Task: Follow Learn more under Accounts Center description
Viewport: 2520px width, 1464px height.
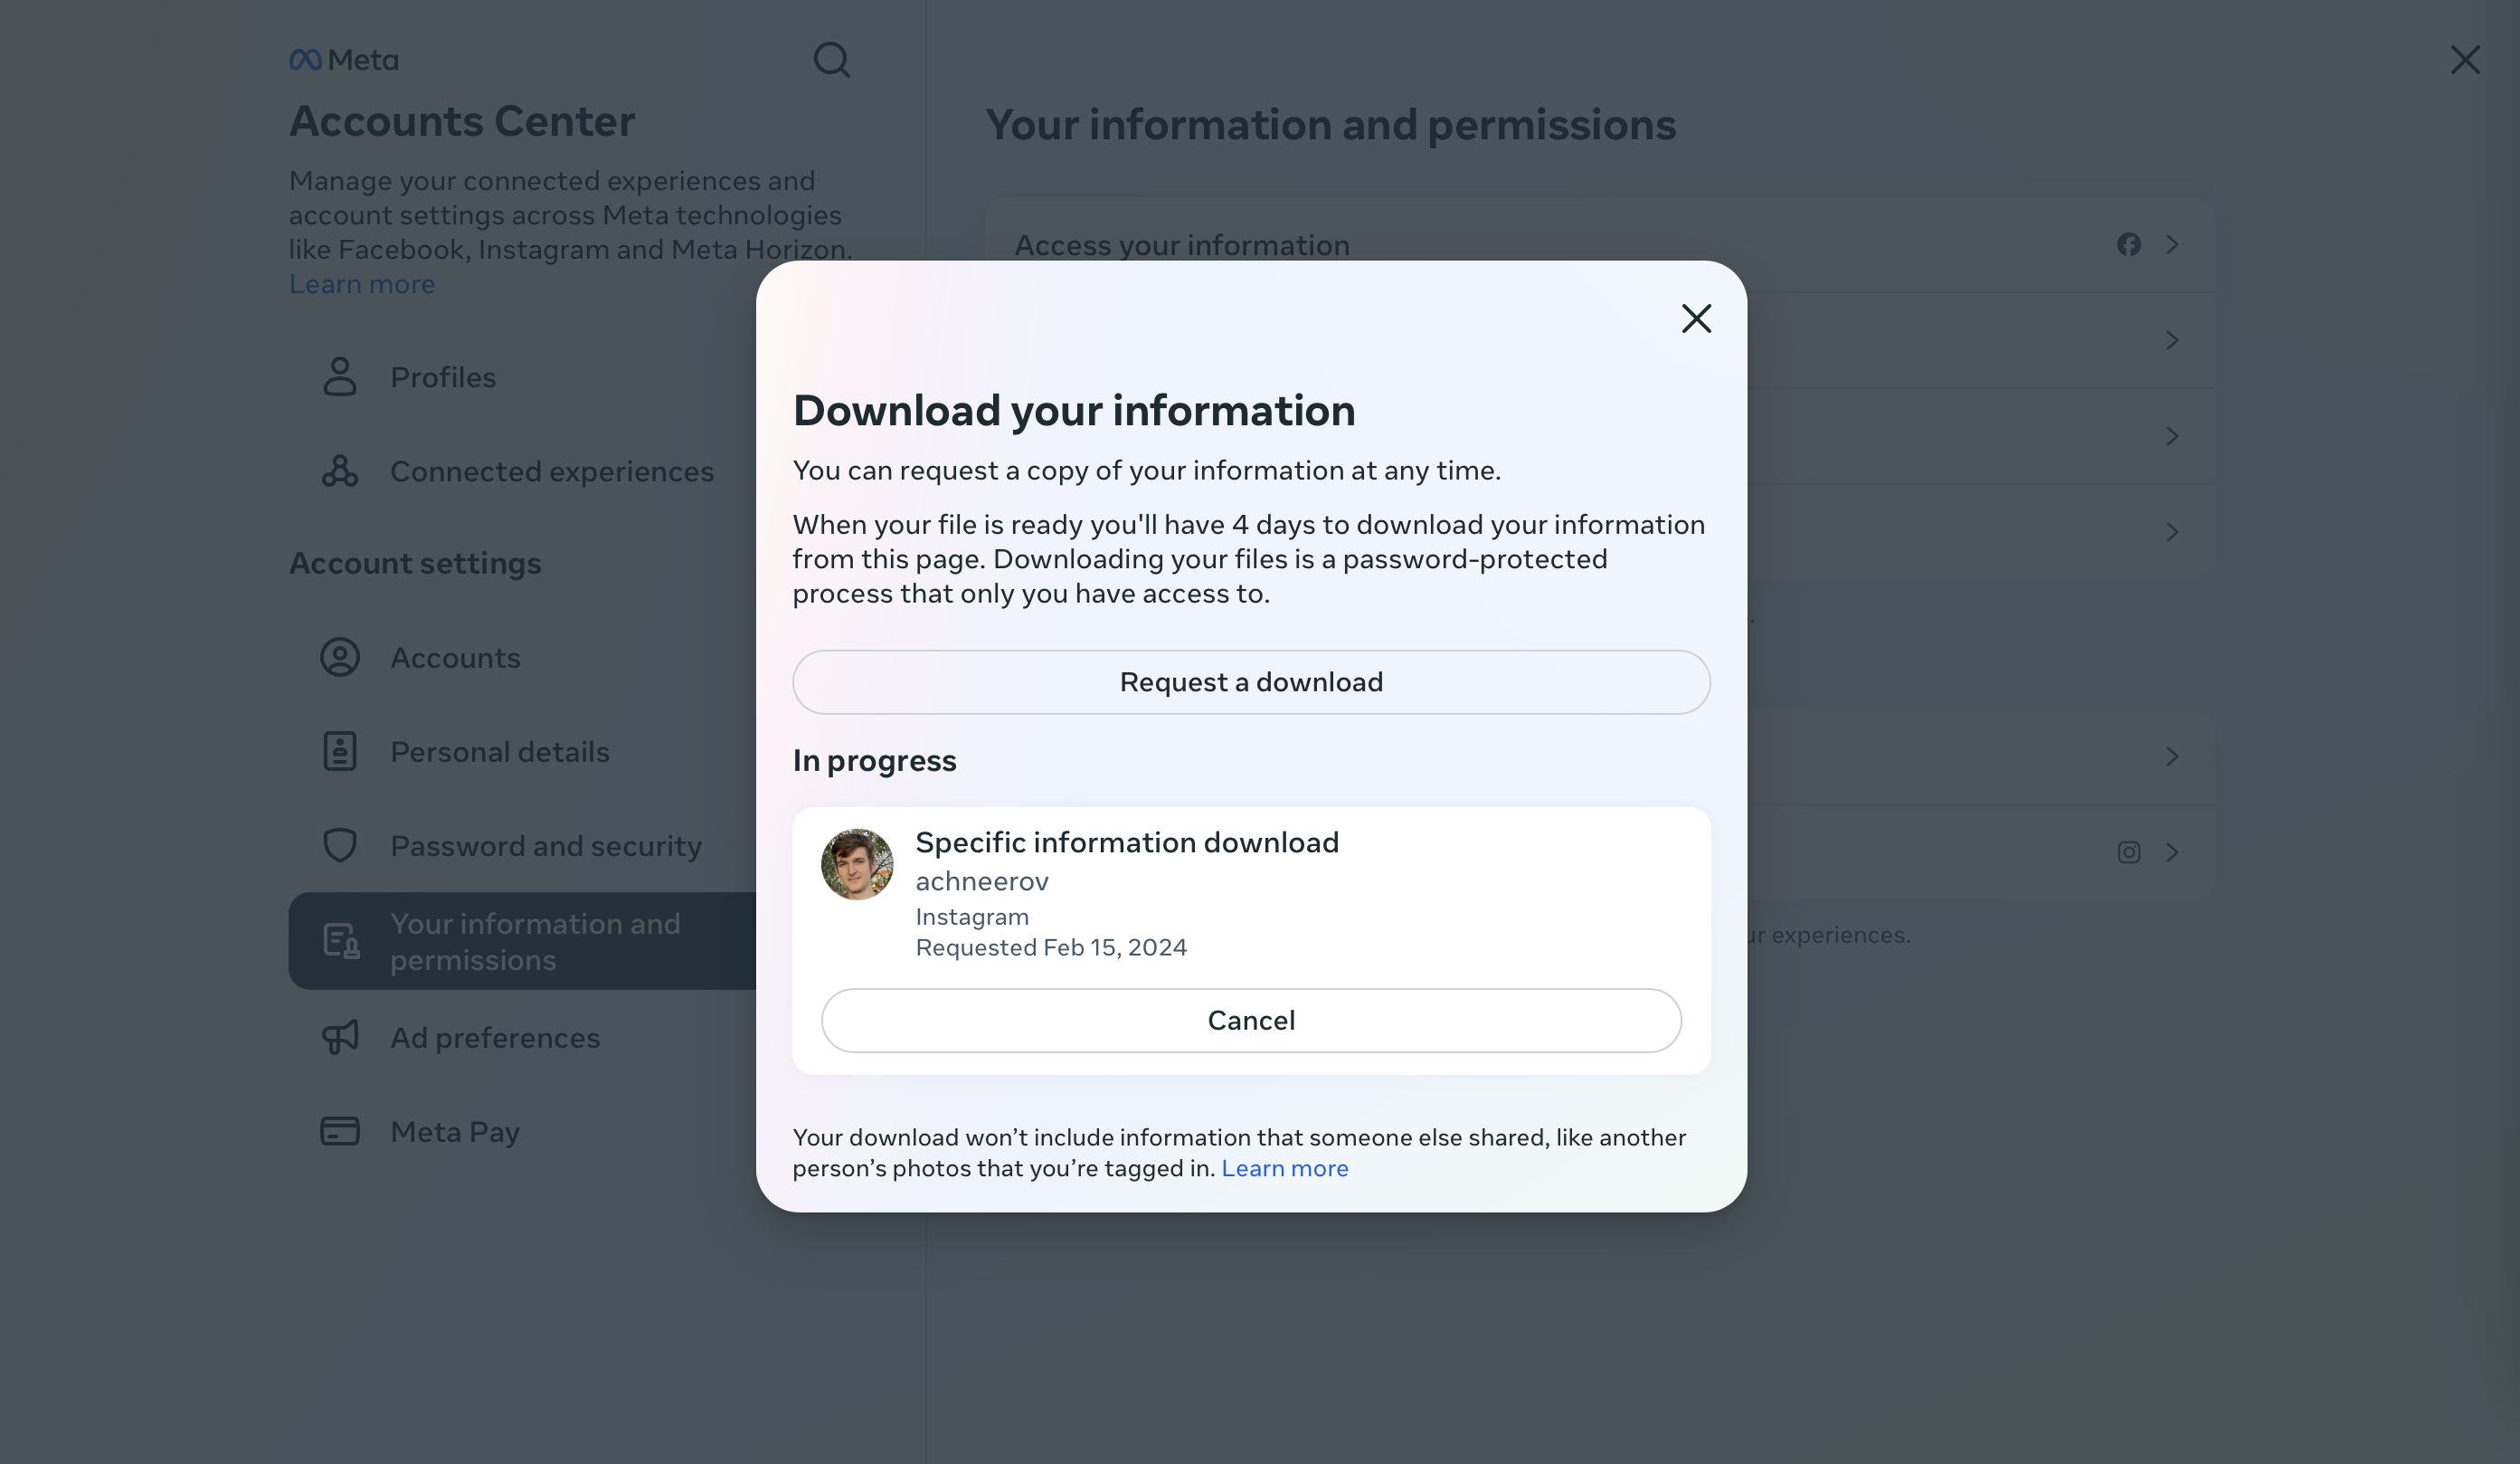Action: point(362,285)
